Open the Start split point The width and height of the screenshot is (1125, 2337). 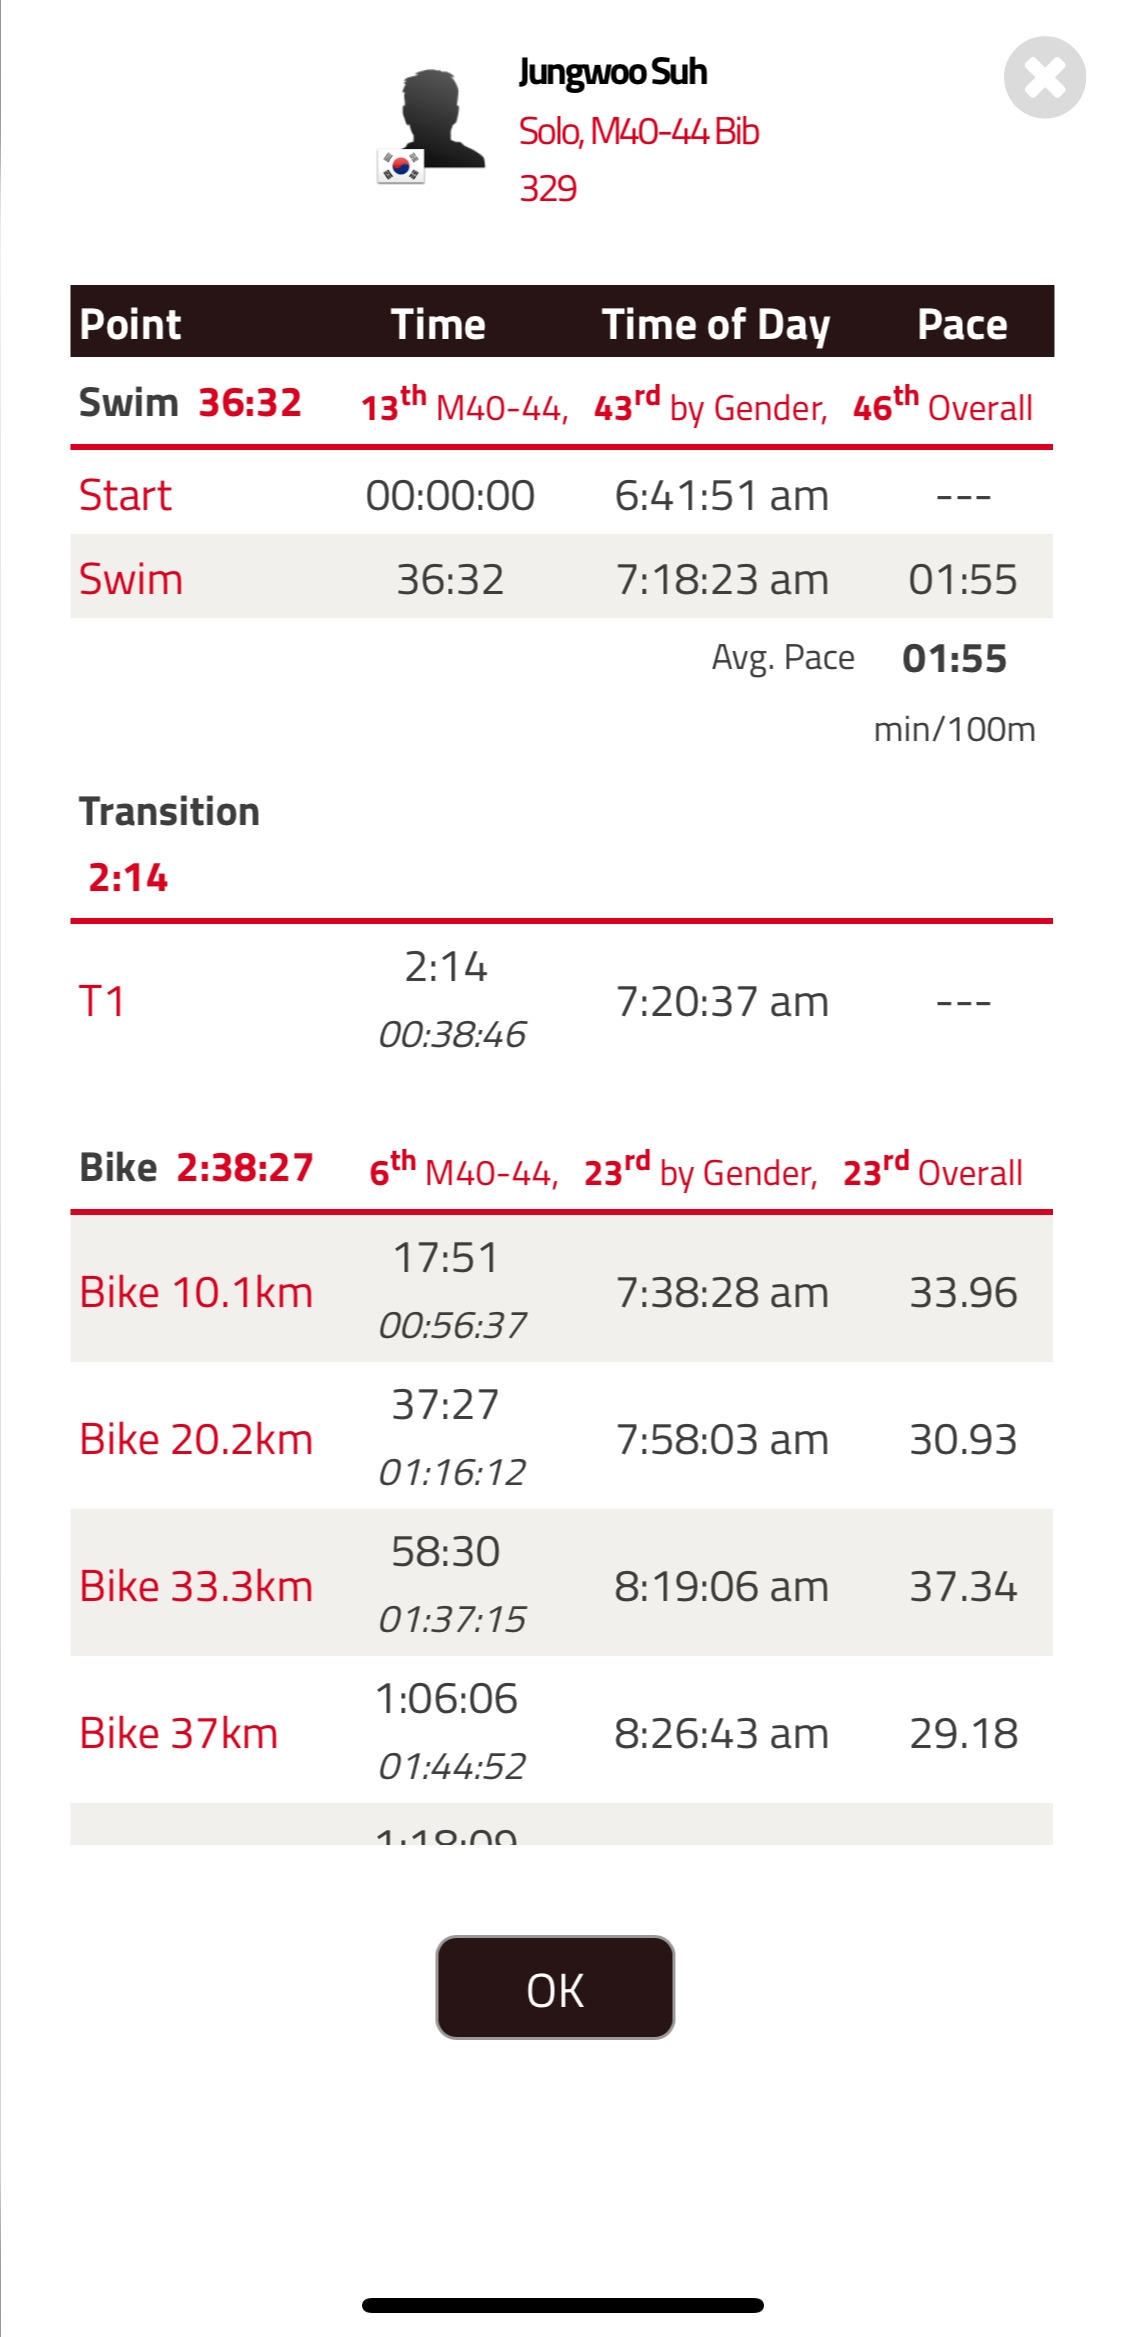[125, 495]
